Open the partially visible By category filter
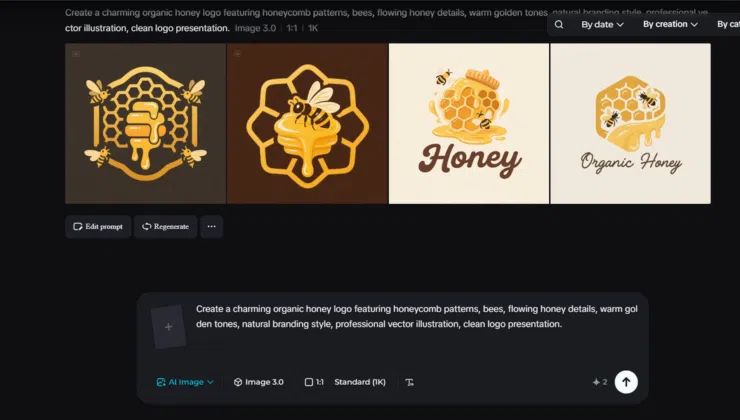 coord(728,24)
